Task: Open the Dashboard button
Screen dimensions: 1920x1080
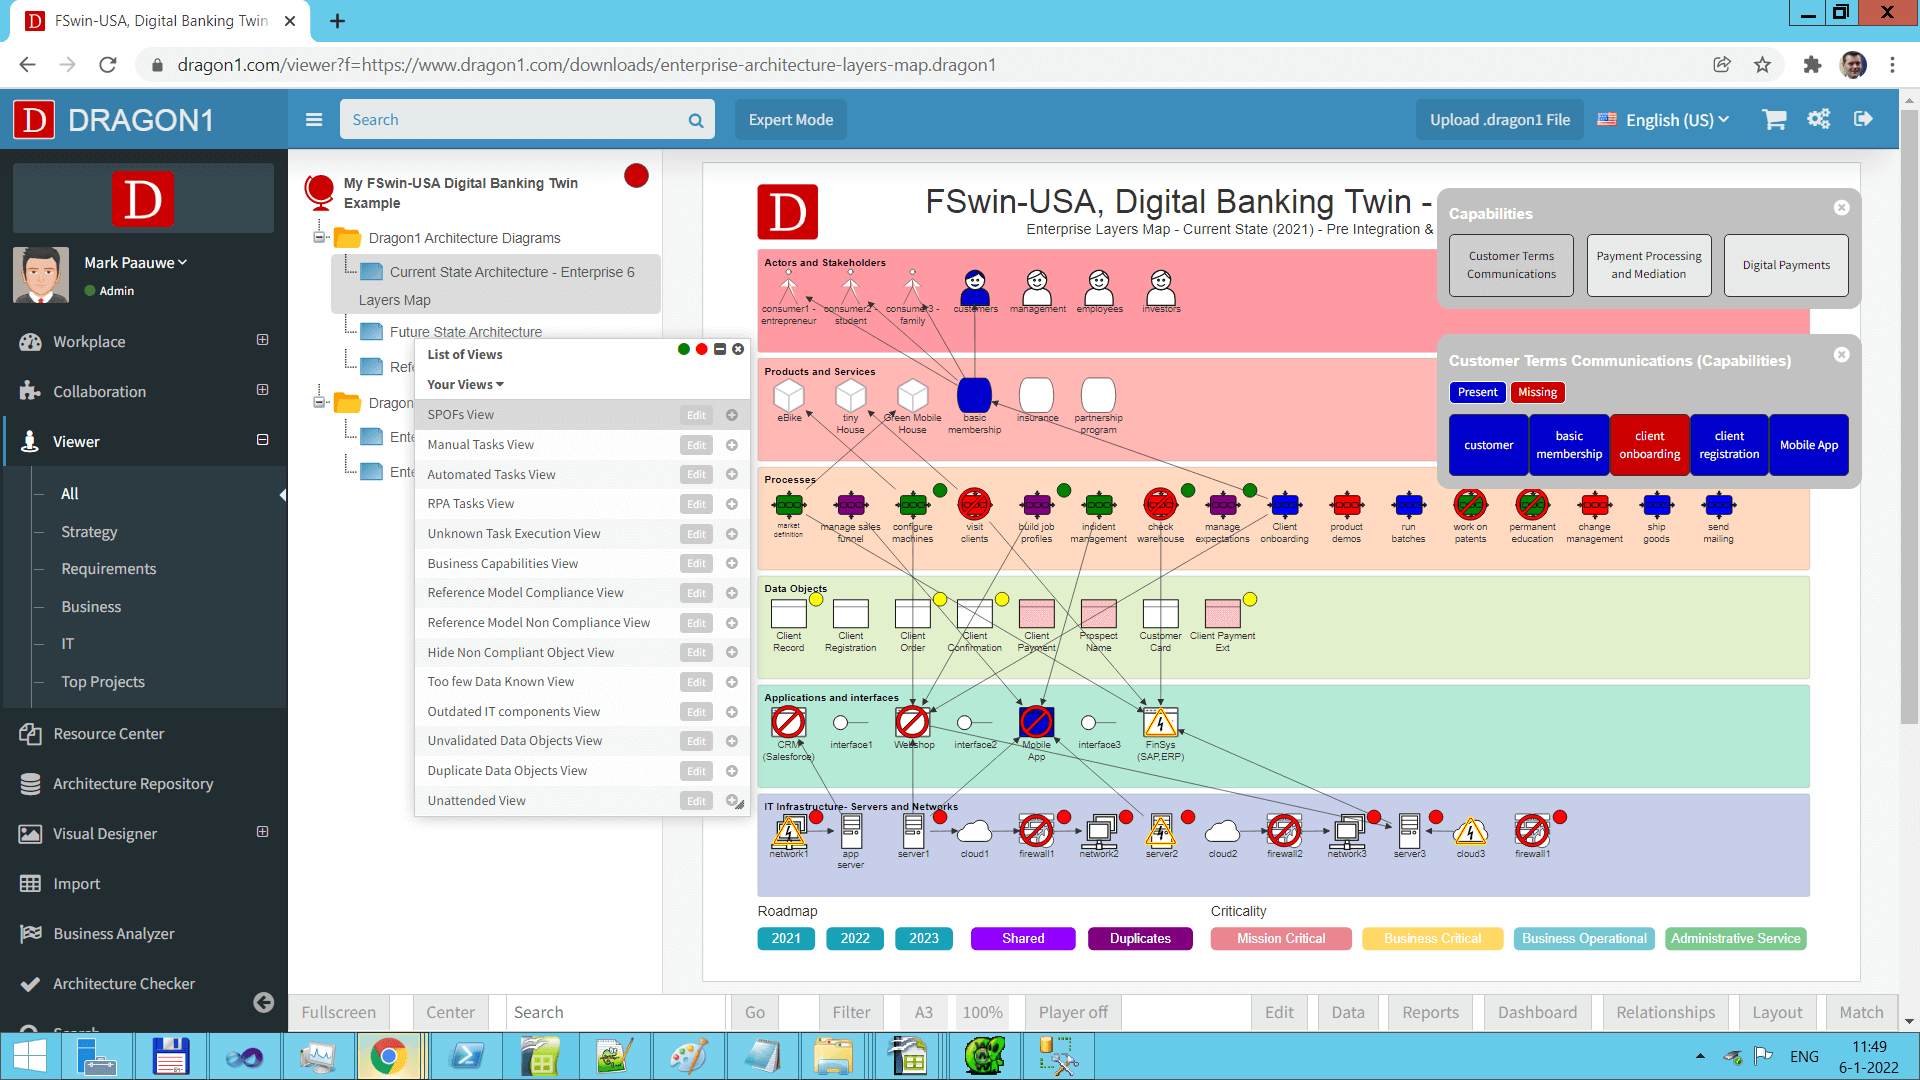Action: click(x=1537, y=1013)
